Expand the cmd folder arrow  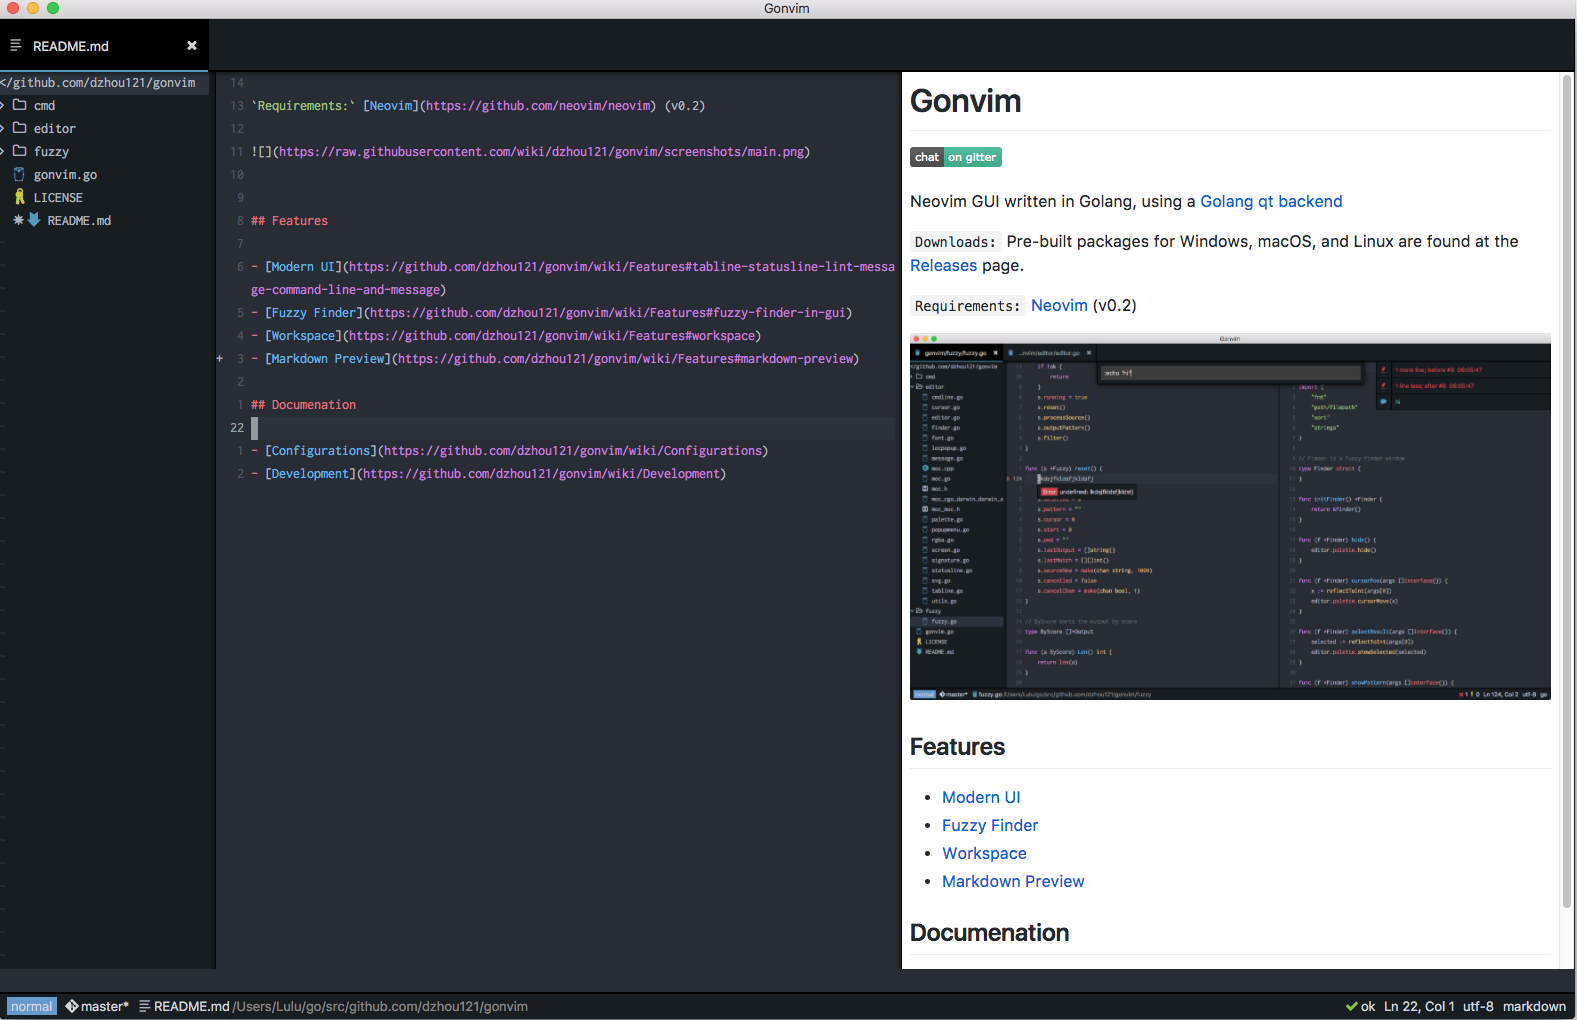(3, 105)
